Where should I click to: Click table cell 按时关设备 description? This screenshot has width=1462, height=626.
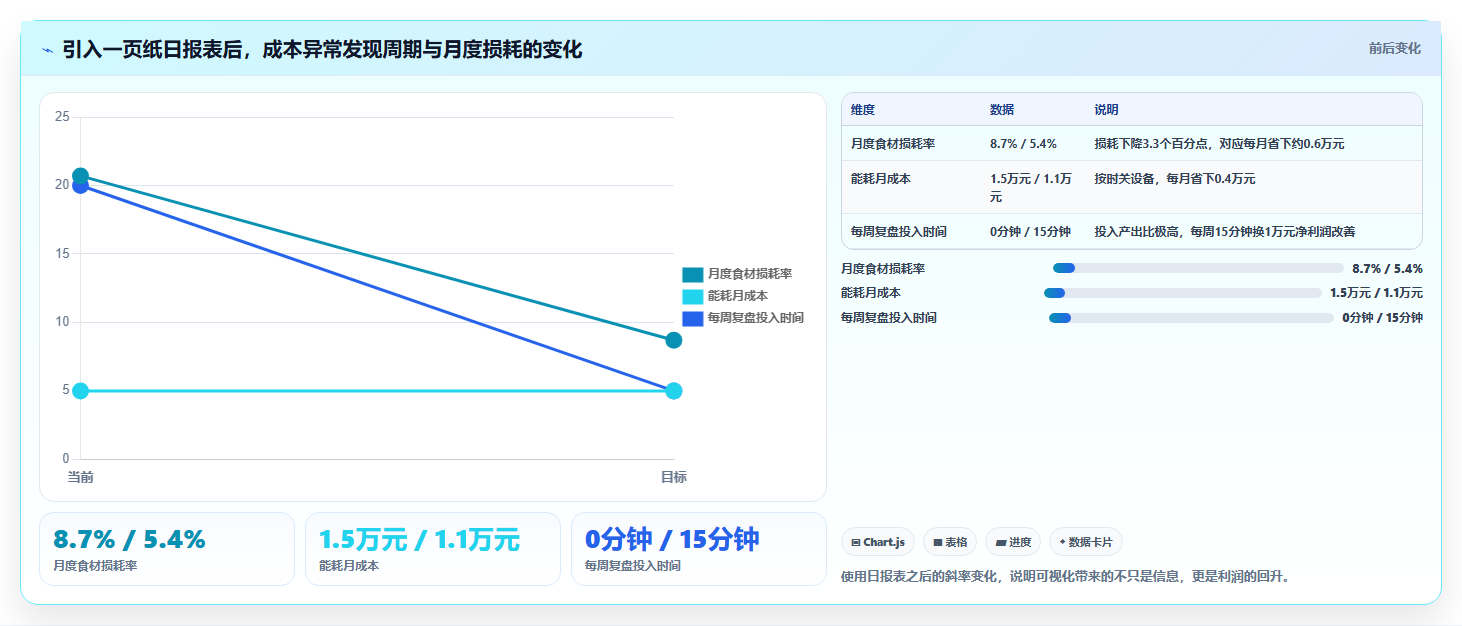pos(1175,178)
